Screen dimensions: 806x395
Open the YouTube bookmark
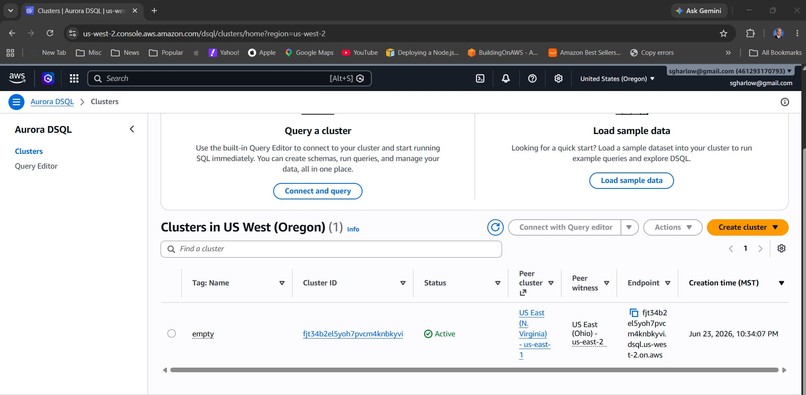pyautogui.click(x=360, y=52)
